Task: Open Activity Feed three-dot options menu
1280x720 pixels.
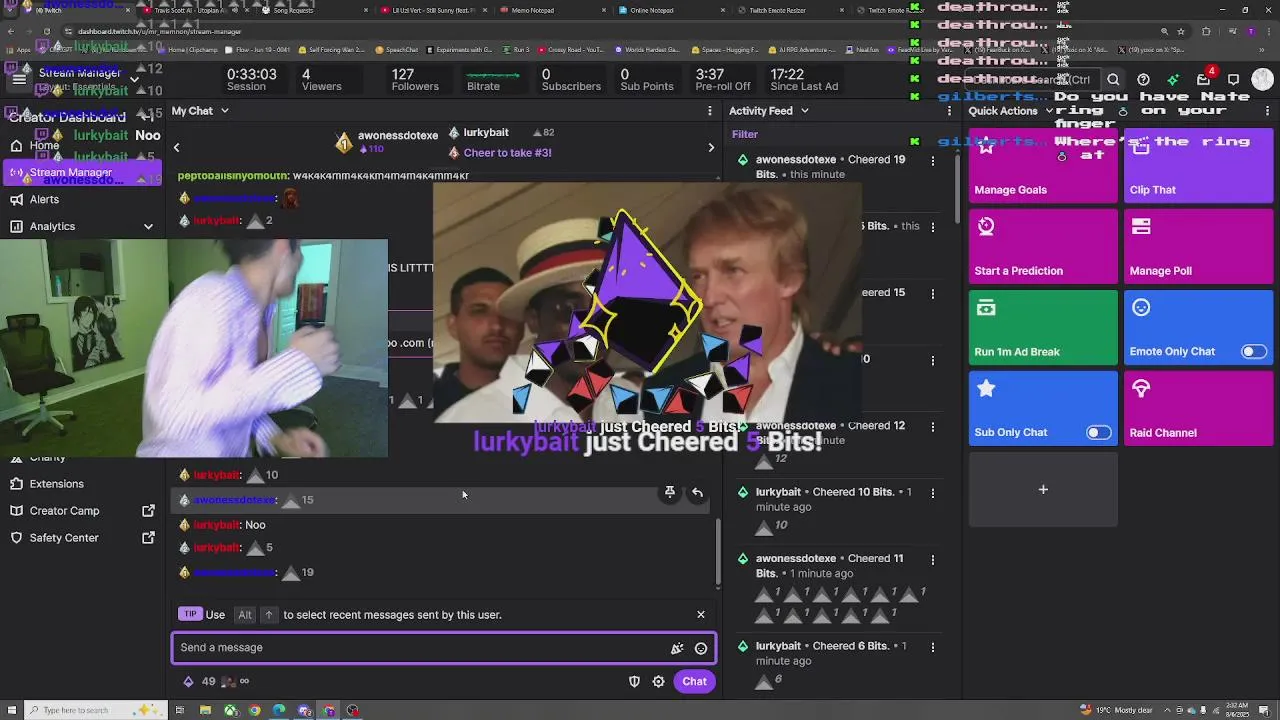Action: [949, 111]
